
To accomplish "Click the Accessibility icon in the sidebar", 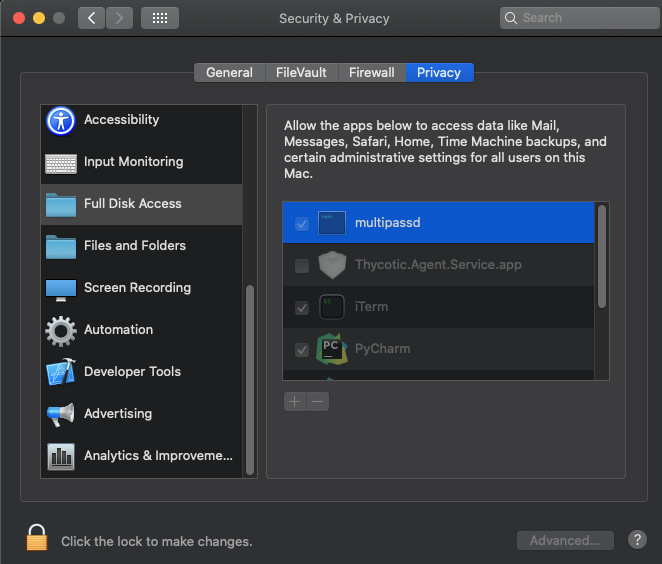I will click(x=61, y=121).
